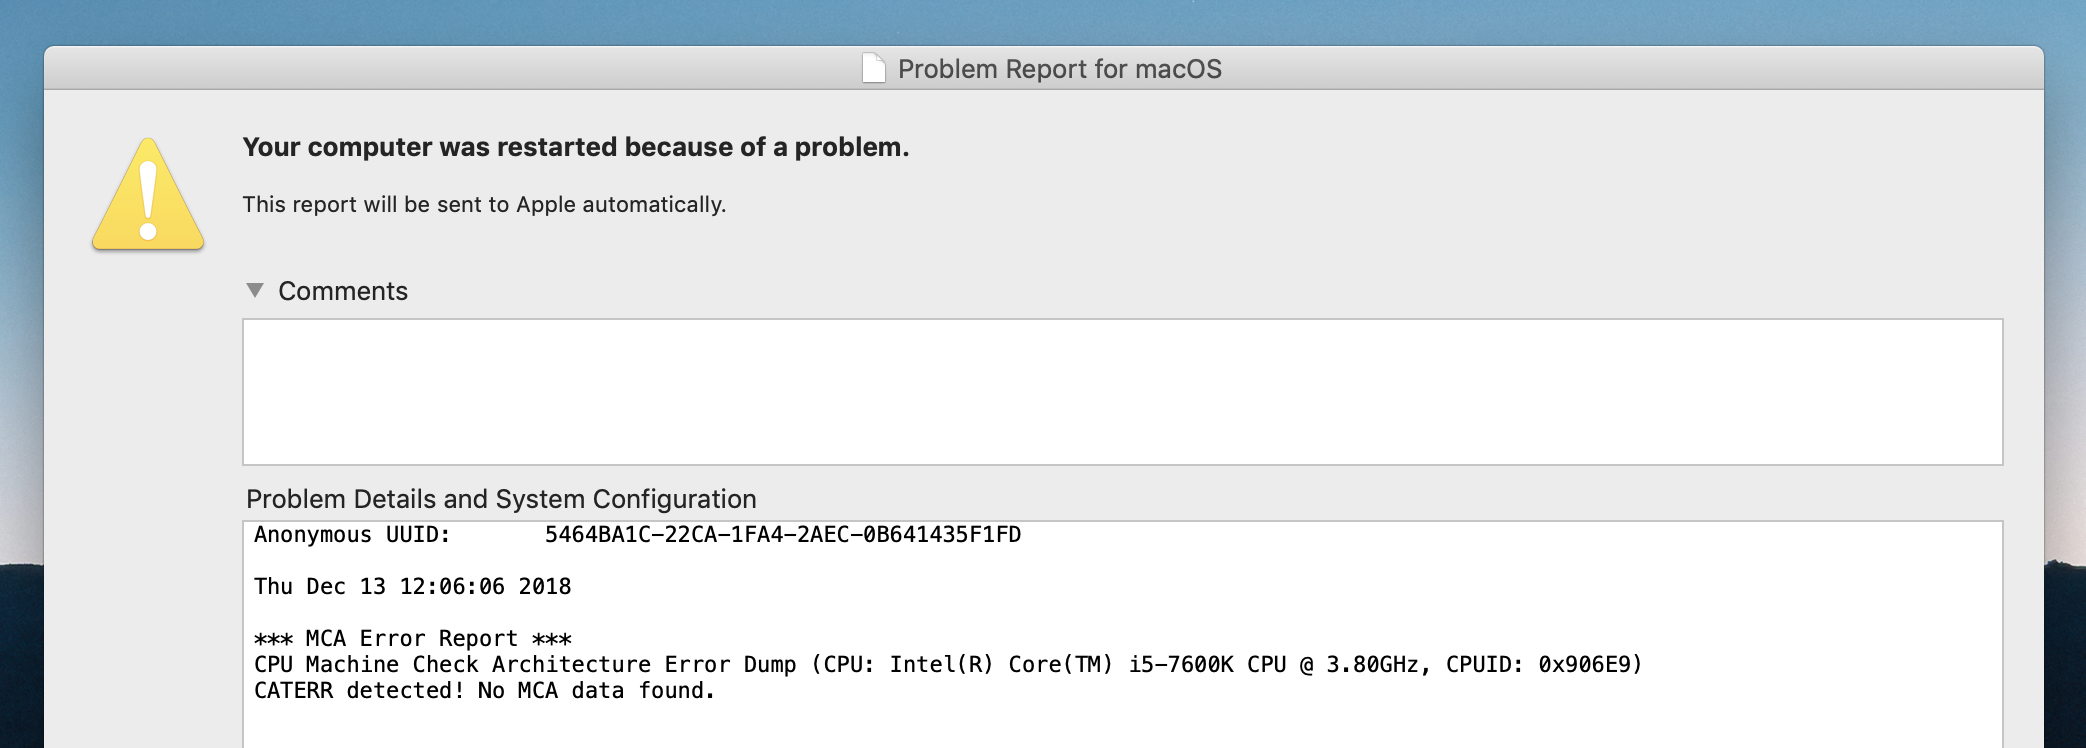Click the i5-7600K processor name text

click(1181, 665)
